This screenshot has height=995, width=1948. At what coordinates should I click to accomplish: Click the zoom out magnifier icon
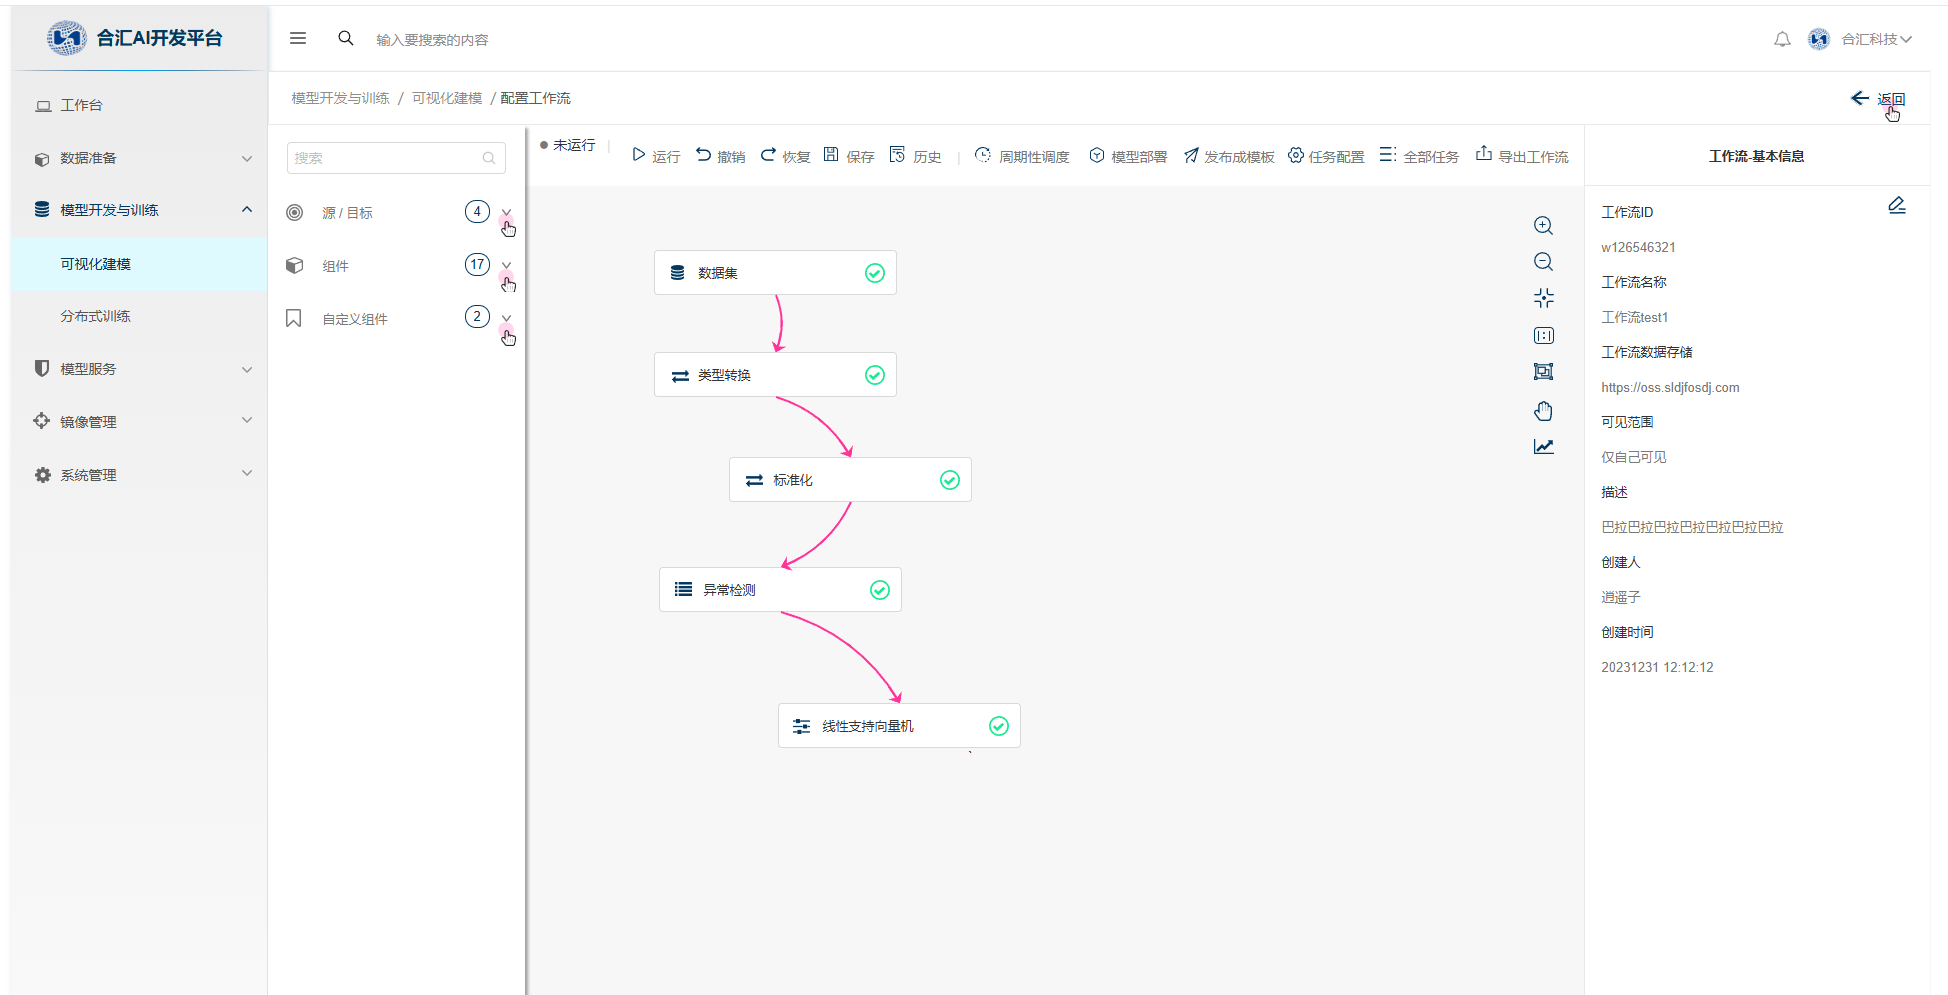tap(1543, 262)
